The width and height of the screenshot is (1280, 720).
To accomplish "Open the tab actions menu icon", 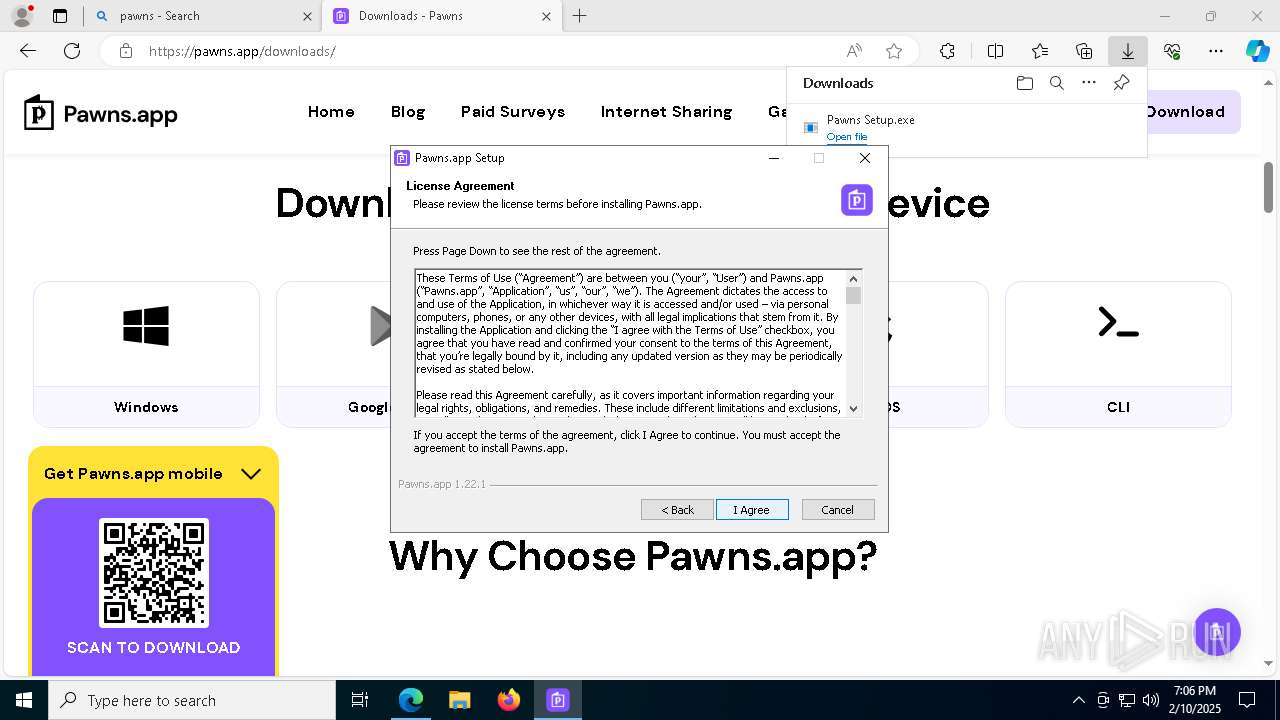I will point(60,16).
